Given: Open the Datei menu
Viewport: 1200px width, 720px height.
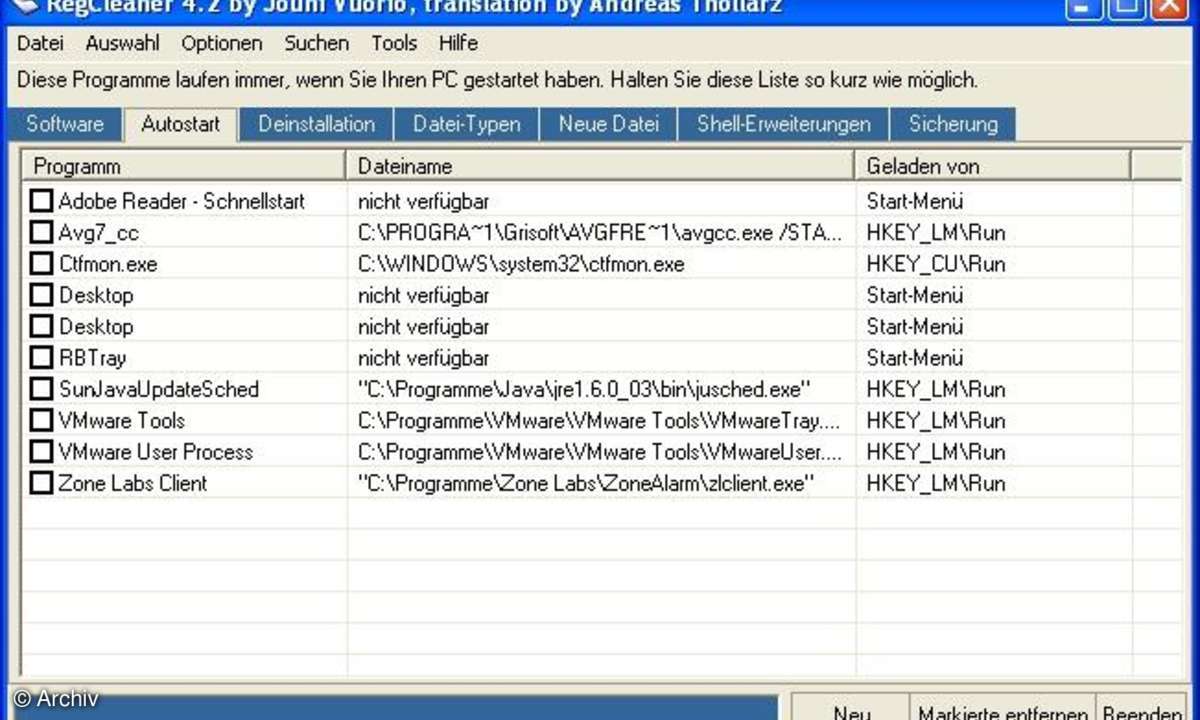Looking at the screenshot, I should [x=40, y=43].
